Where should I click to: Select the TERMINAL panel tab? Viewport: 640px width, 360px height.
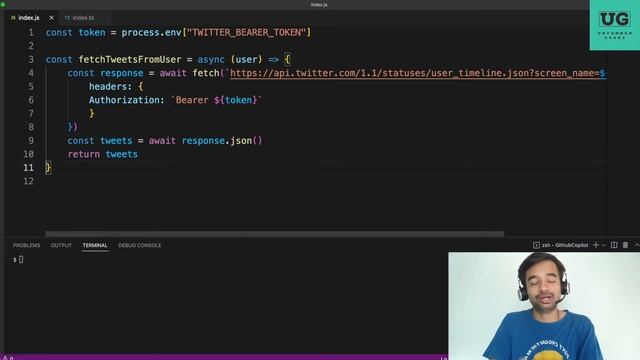point(95,245)
